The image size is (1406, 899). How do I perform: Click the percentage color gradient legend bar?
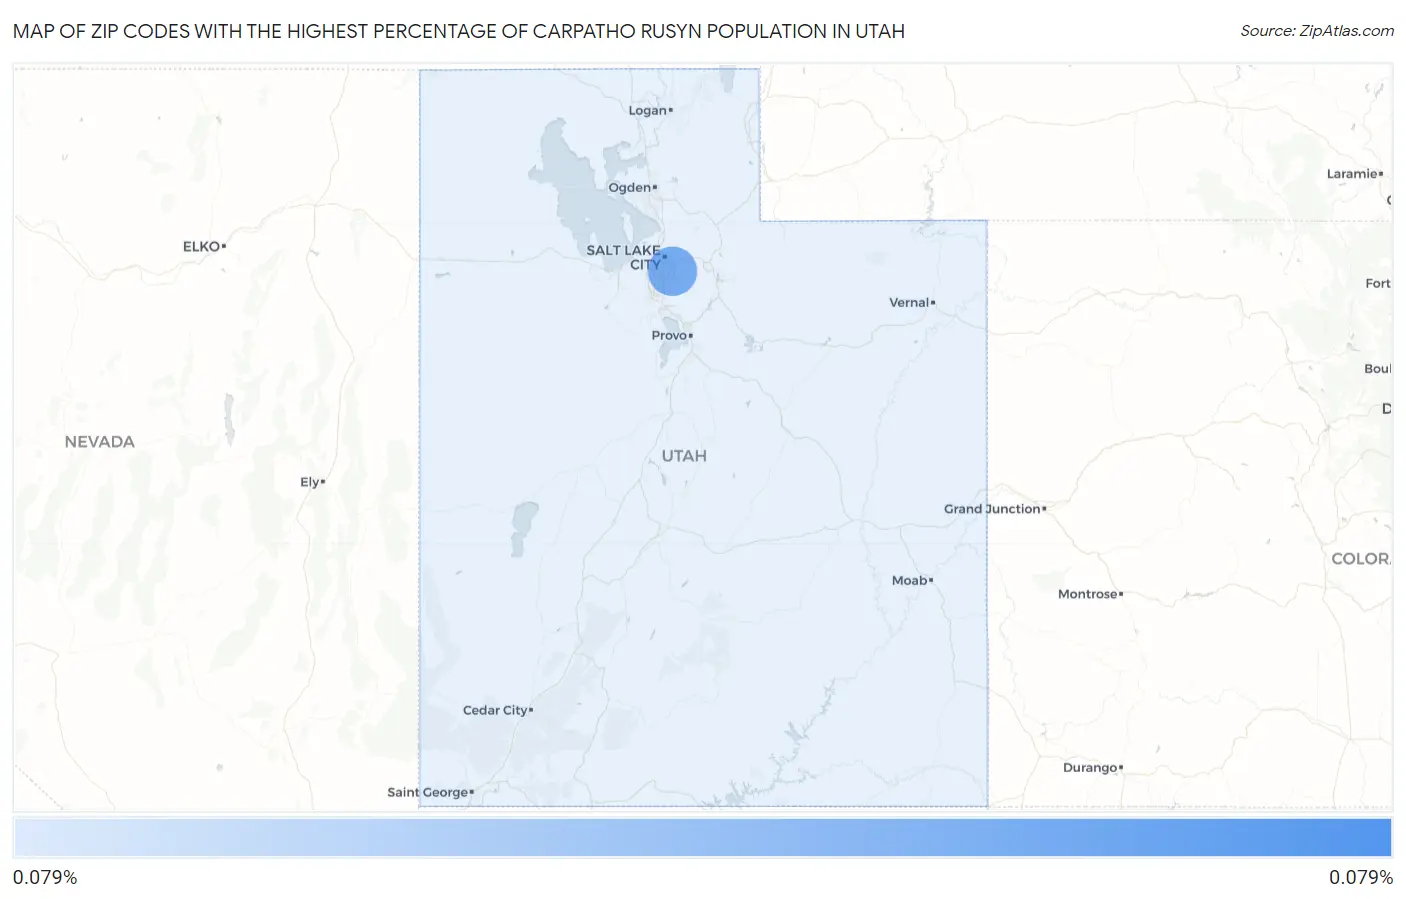(x=703, y=838)
